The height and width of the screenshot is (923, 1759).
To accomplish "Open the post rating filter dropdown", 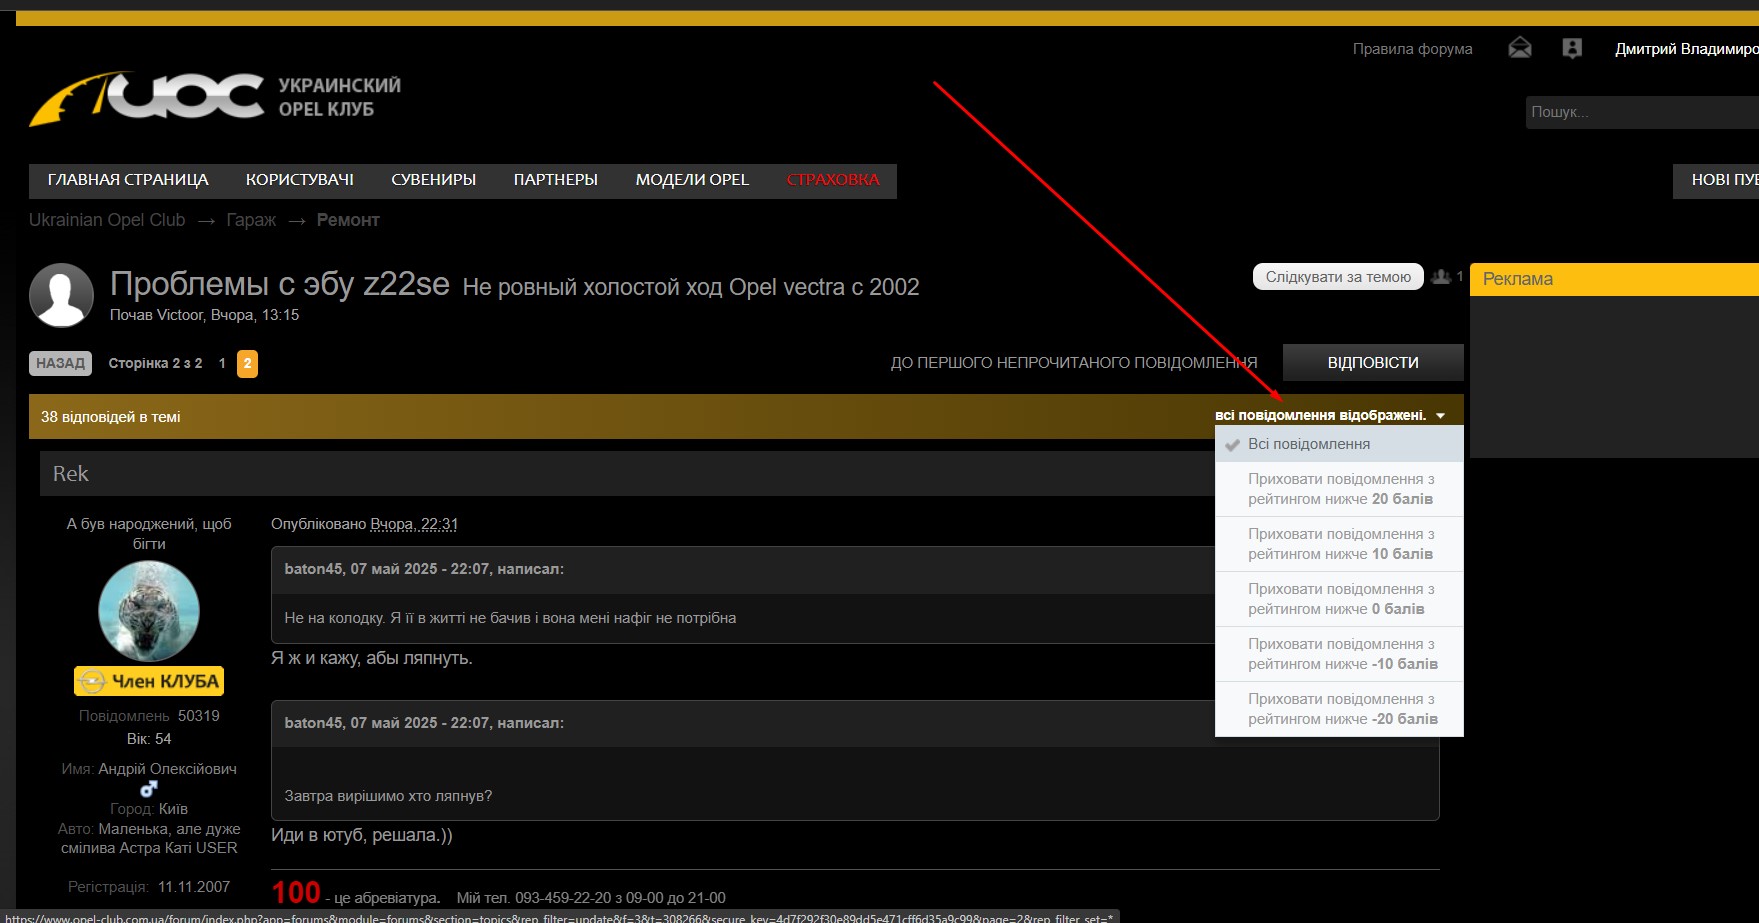I will 1330,415.
